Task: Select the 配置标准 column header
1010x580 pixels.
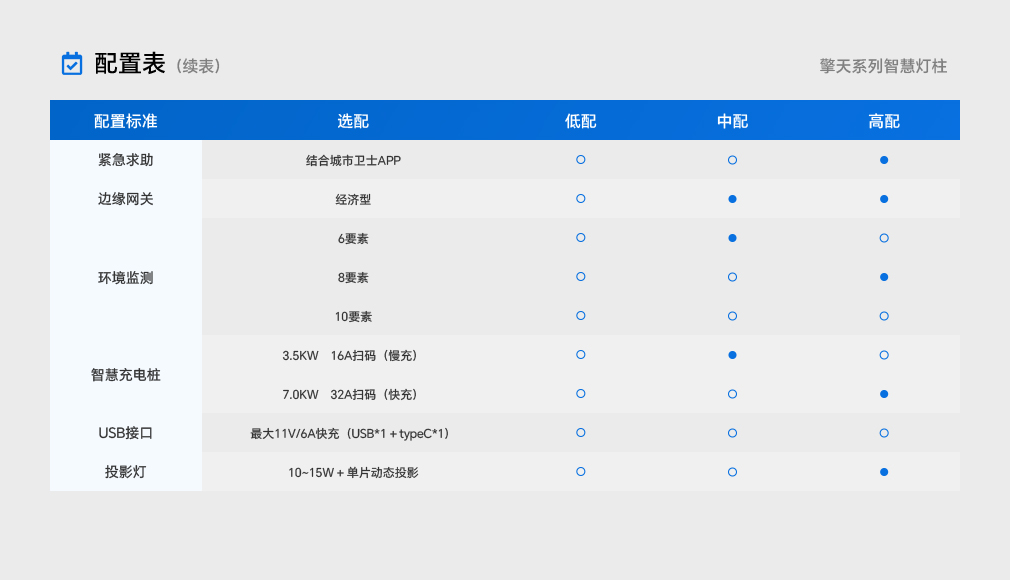Action: 126,121
